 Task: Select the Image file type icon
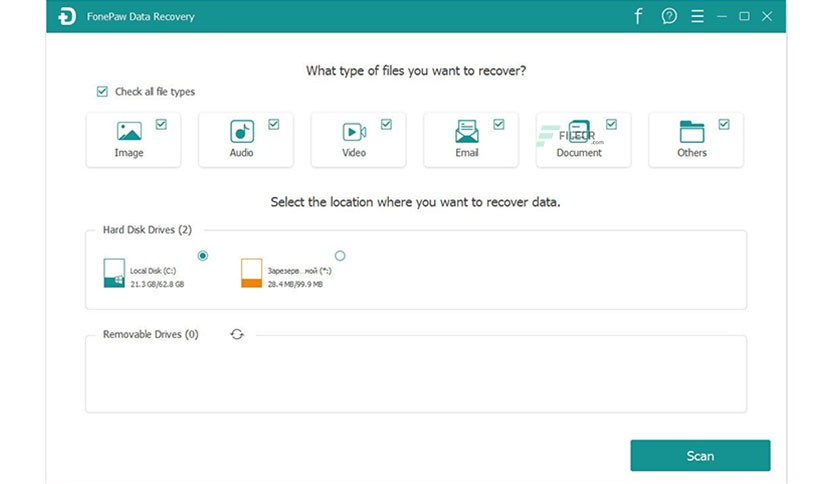click(x=129, y=131)
